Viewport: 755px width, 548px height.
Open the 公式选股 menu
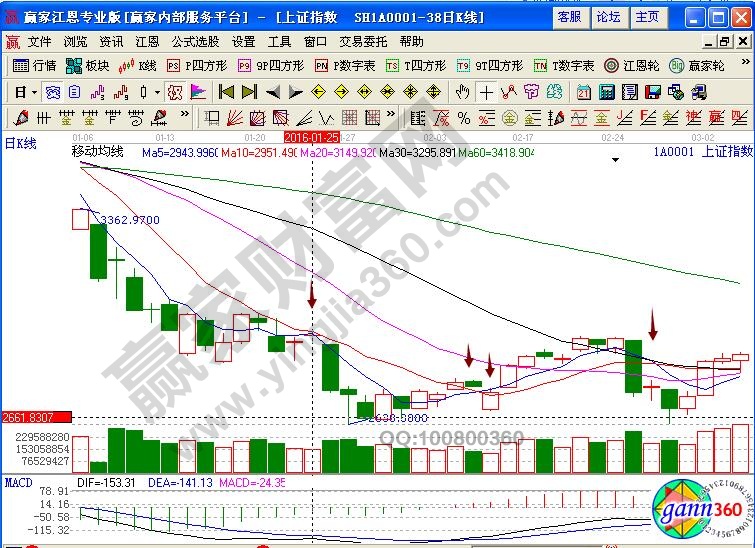pyautogui.click(x=195, y=41)
